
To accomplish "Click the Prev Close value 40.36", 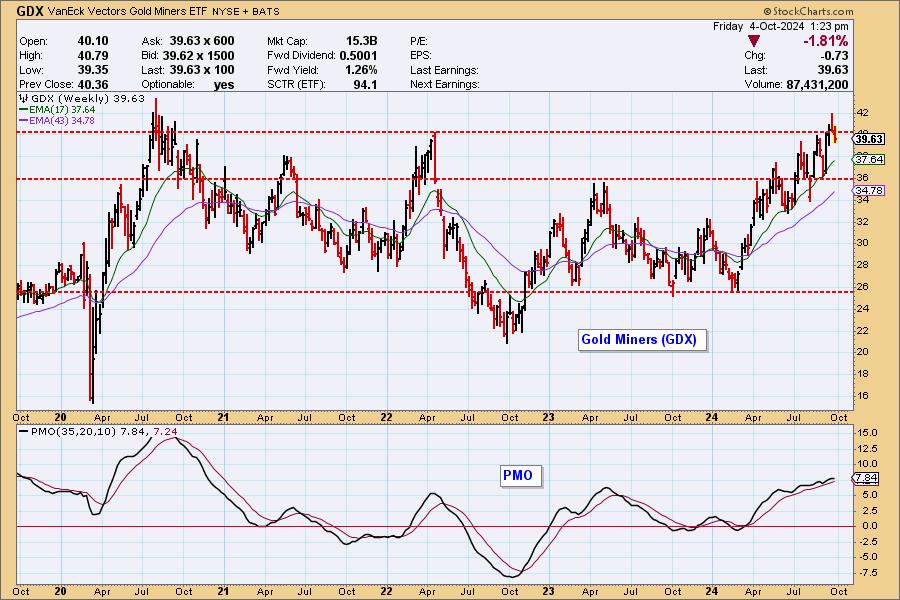I will click(93, 84).
